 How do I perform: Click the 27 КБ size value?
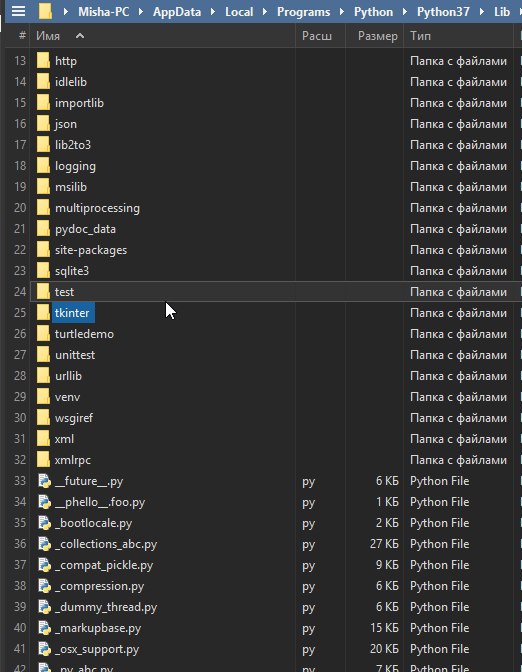(384, 544)
